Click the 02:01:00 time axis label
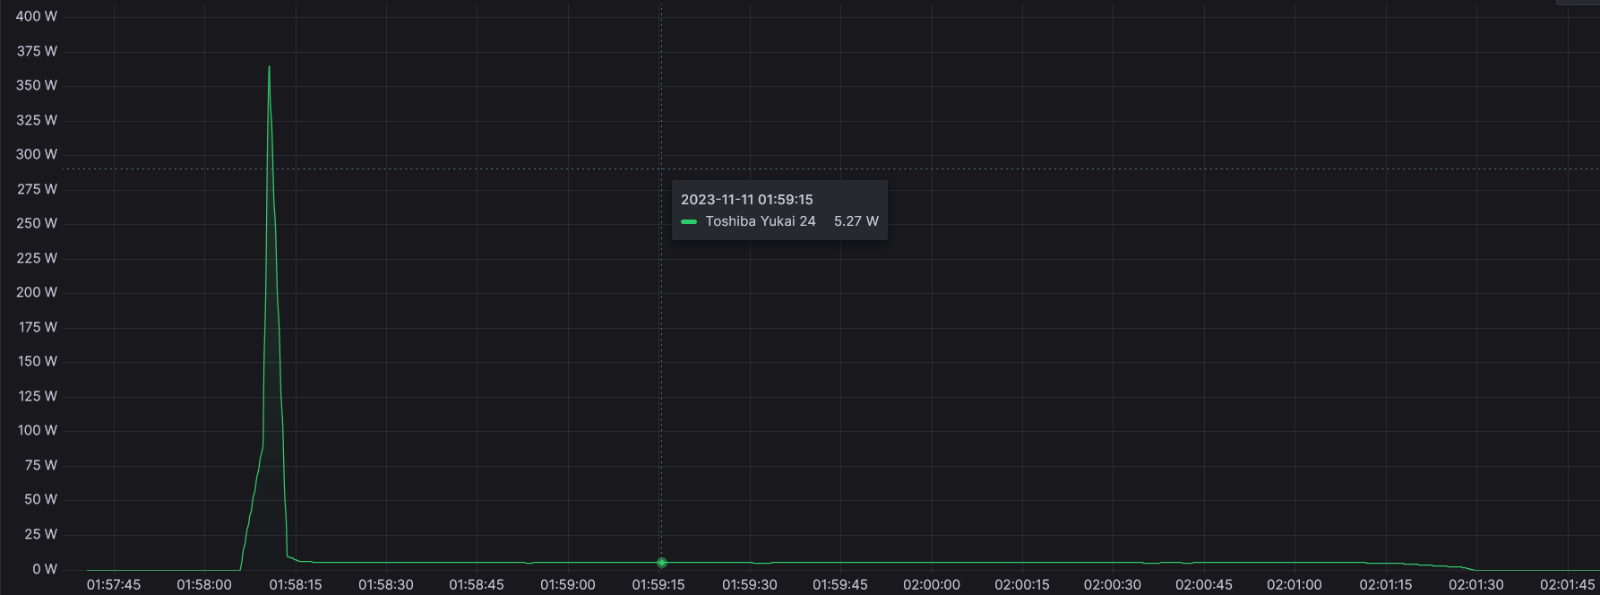This screenshot has height=595, width=1600. pos(1294,585)
